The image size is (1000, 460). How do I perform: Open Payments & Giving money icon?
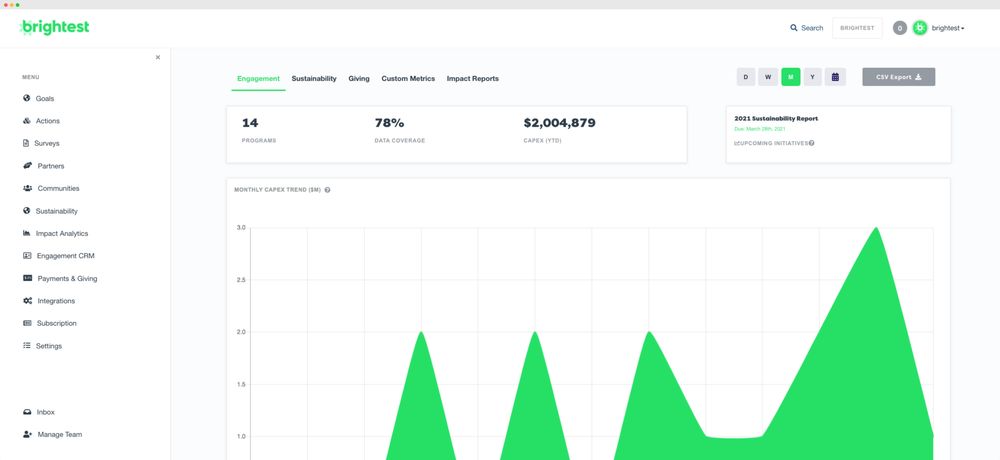point(27,278)
